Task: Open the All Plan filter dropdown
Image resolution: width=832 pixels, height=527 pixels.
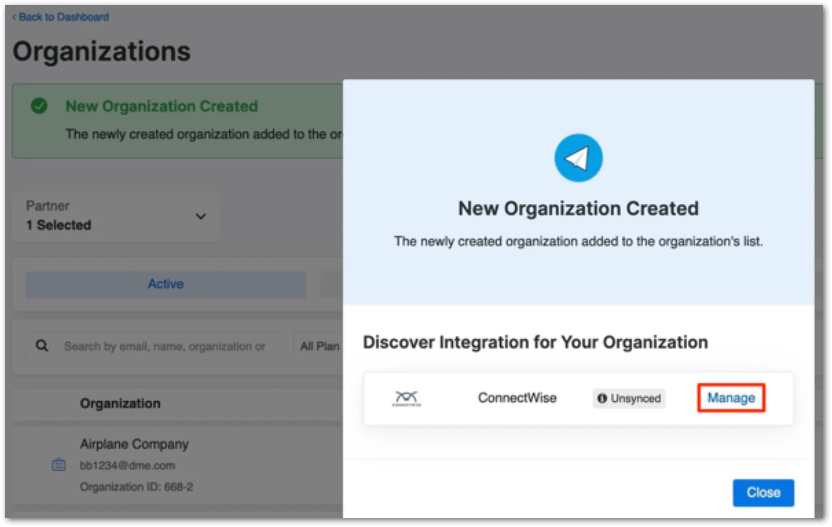Action: coord(320,347)
